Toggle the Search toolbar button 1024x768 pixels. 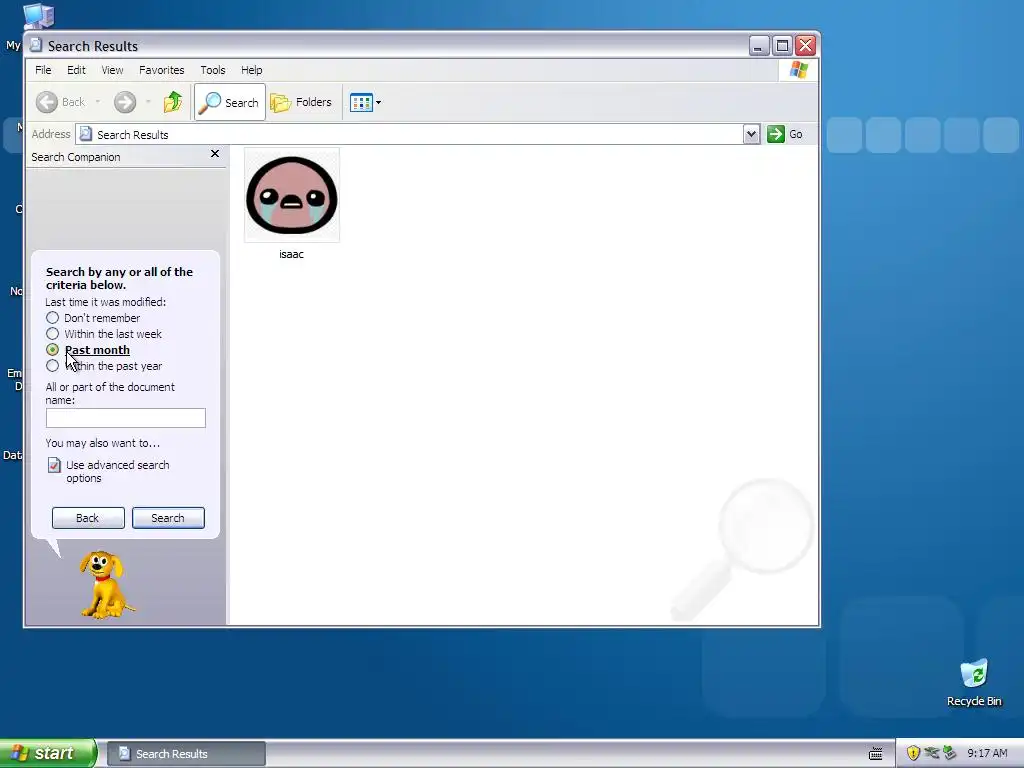point(230,102)
